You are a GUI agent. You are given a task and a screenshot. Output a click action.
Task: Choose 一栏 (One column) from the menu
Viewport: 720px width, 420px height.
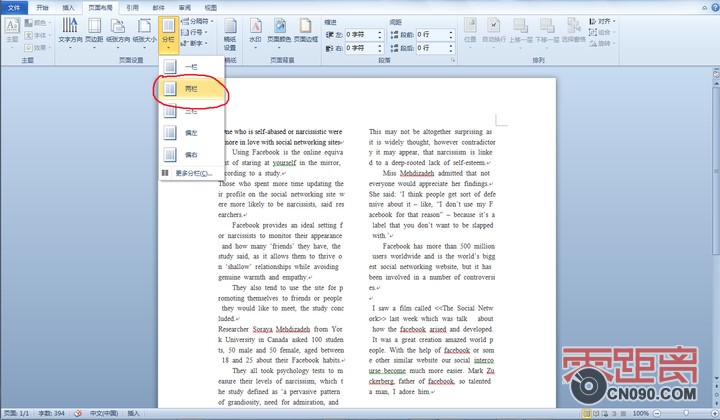coord(192,67)
